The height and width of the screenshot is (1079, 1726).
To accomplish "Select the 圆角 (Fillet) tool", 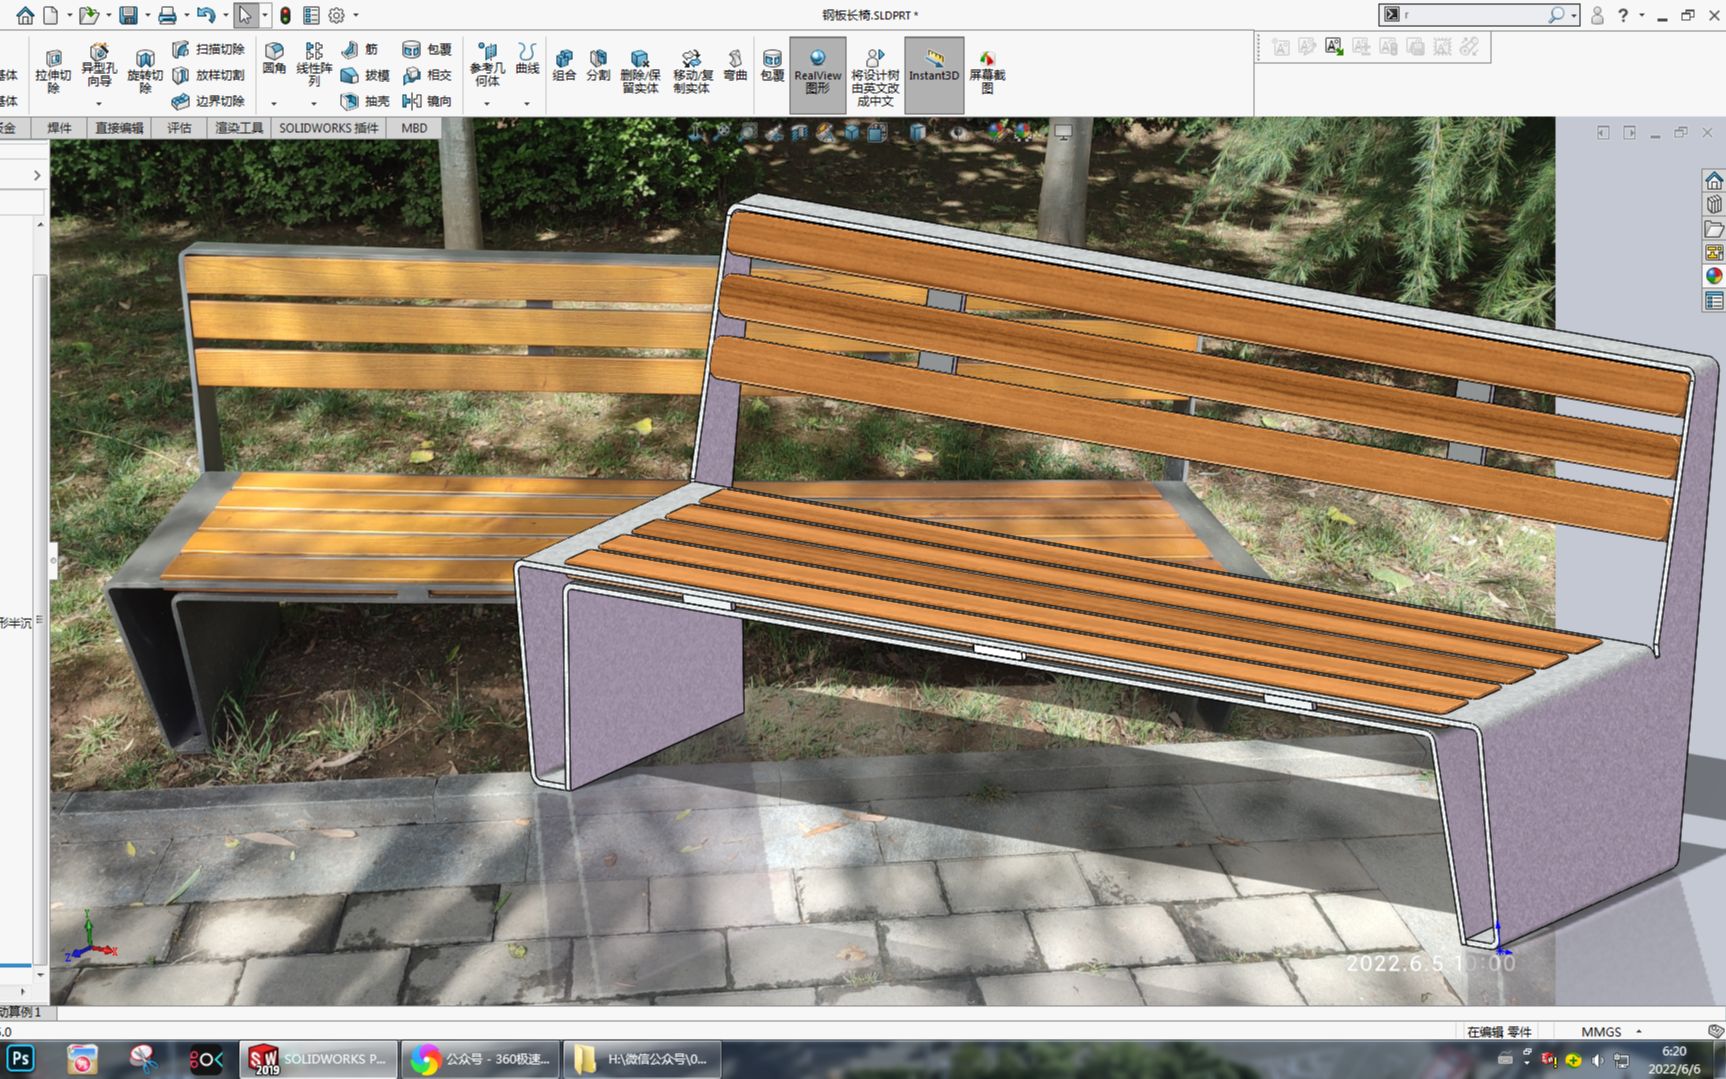I will pyautogui.click(x=274, y=58).
